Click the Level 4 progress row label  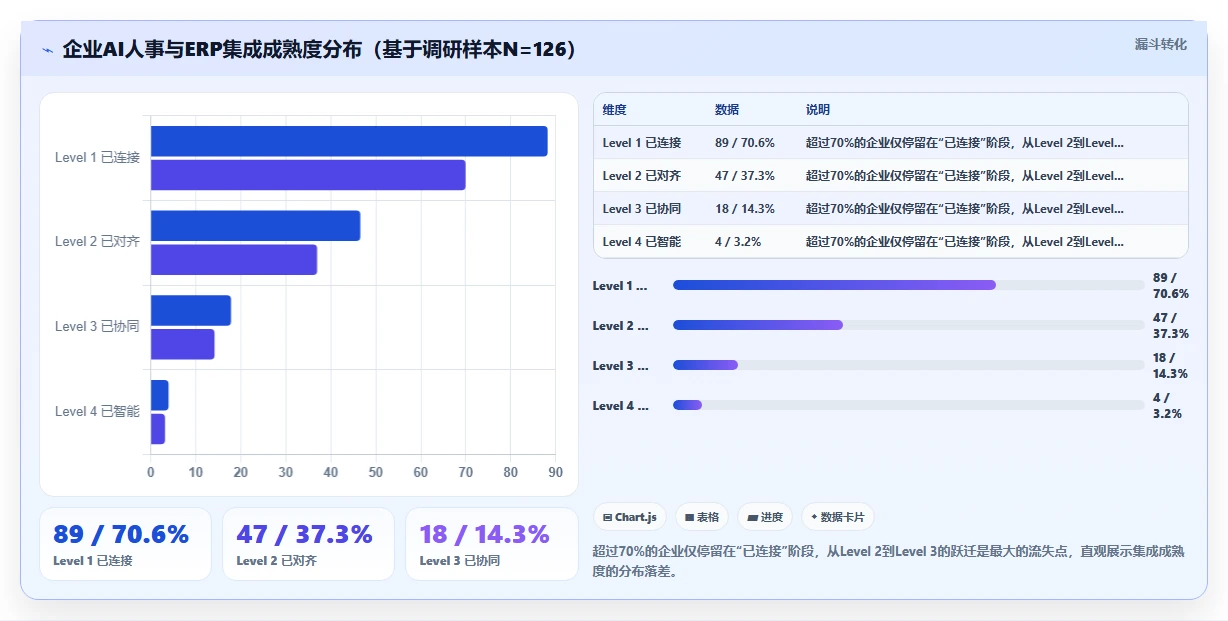point(620,406)
